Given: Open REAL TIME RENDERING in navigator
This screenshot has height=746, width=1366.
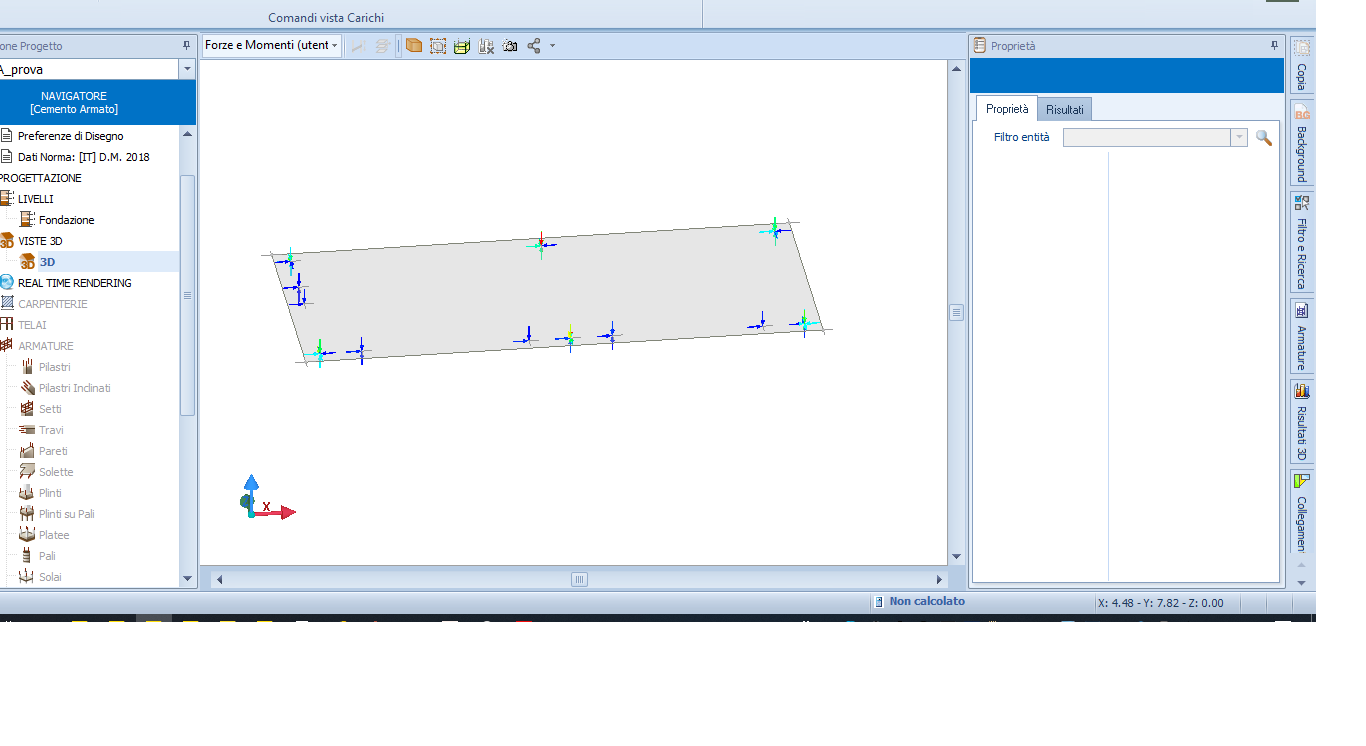Looking at the screenshot, I should (x=74, y=283).
